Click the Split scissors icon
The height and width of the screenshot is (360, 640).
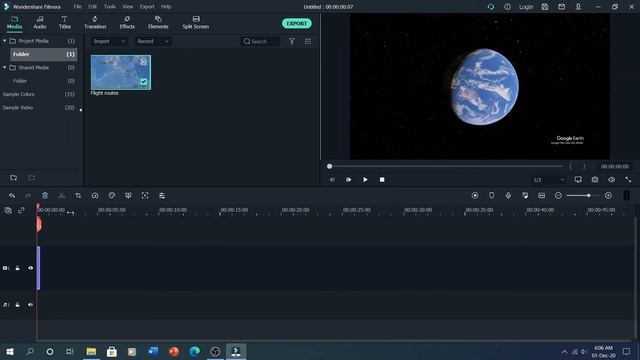[x=62, y=196]
